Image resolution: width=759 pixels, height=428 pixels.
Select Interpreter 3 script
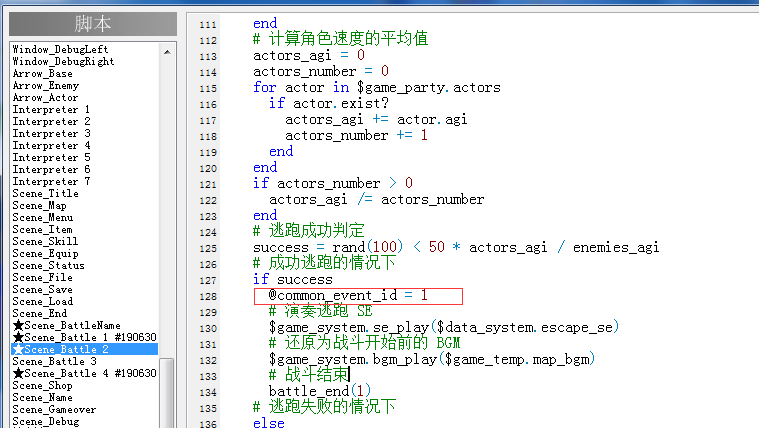tap(51, 134)
